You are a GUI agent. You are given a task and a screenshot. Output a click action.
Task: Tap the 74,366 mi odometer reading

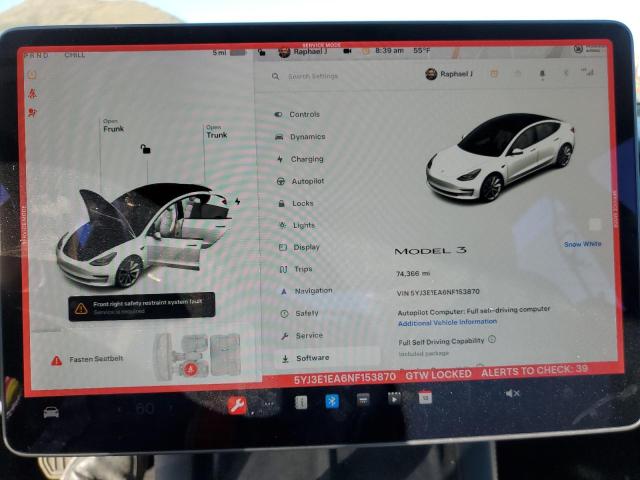(413, 273)
